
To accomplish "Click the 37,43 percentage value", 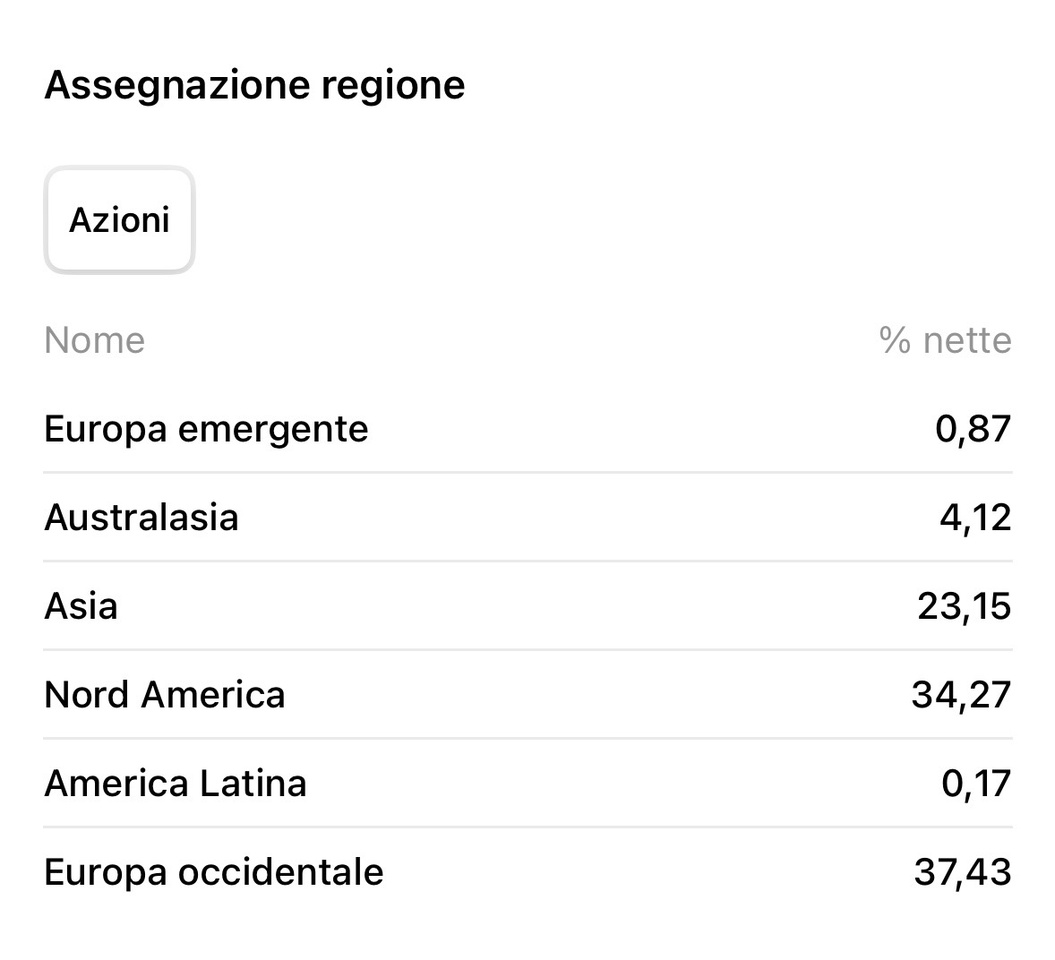I will [x=962, y=872].
